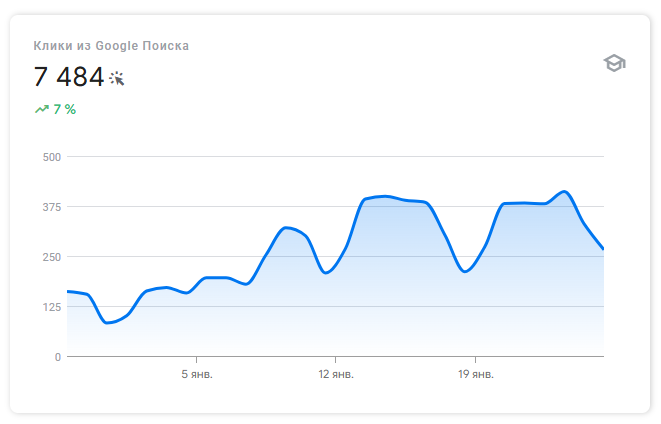This screenshot has width=661, height=424.
Task: Select the "19 янв." date label
Action: pos(475,375)
